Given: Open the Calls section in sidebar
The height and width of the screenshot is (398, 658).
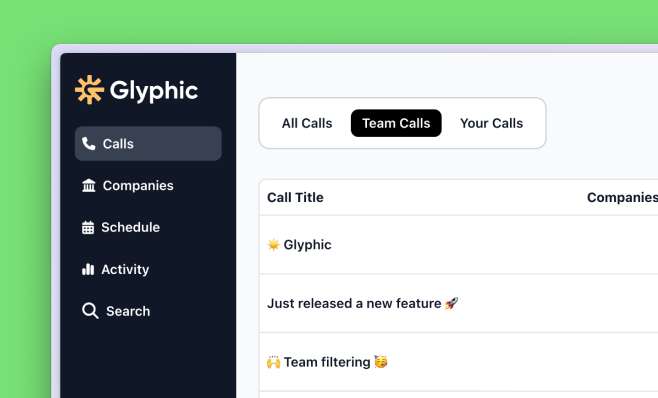Looking at the screenshot, I should coord(148,144).
